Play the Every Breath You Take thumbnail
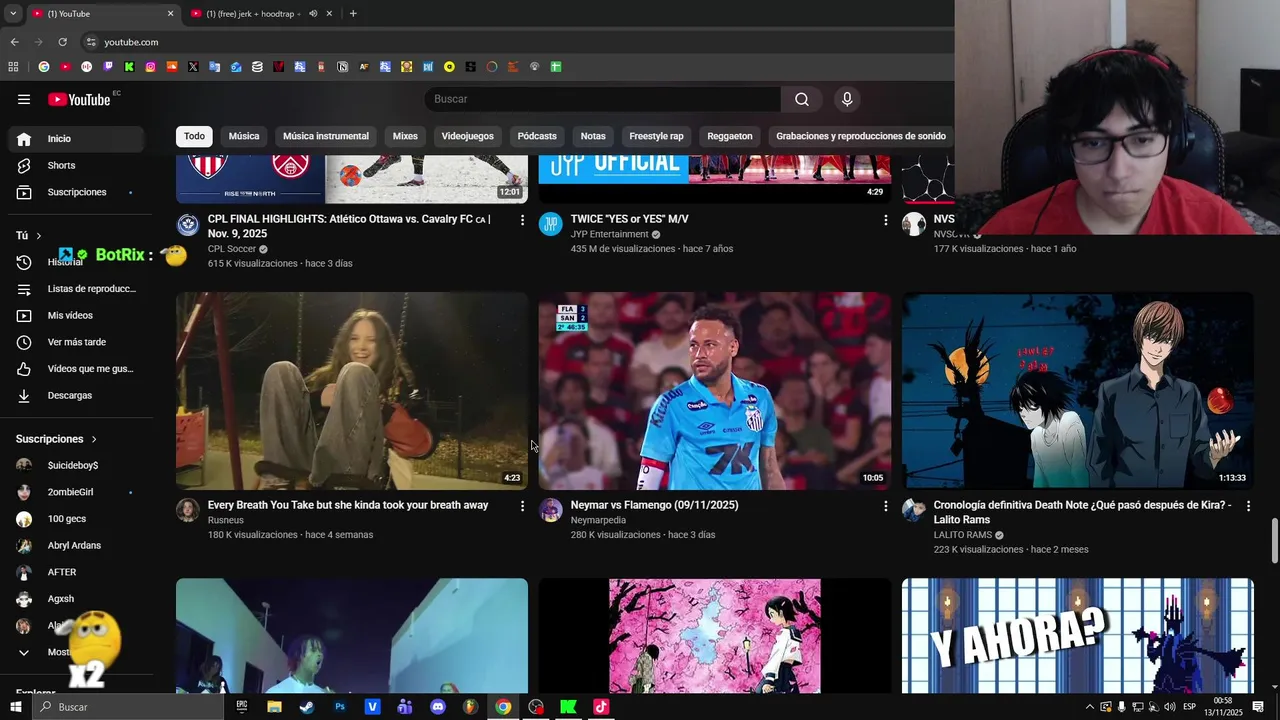Viewport: 1280px width, 720px height. [x=352, y=391]
